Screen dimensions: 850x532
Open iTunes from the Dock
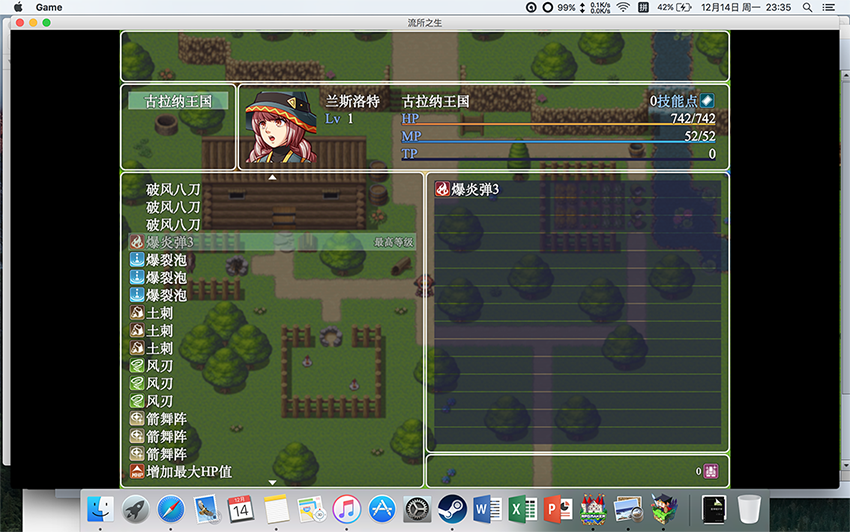pos(346,509)
